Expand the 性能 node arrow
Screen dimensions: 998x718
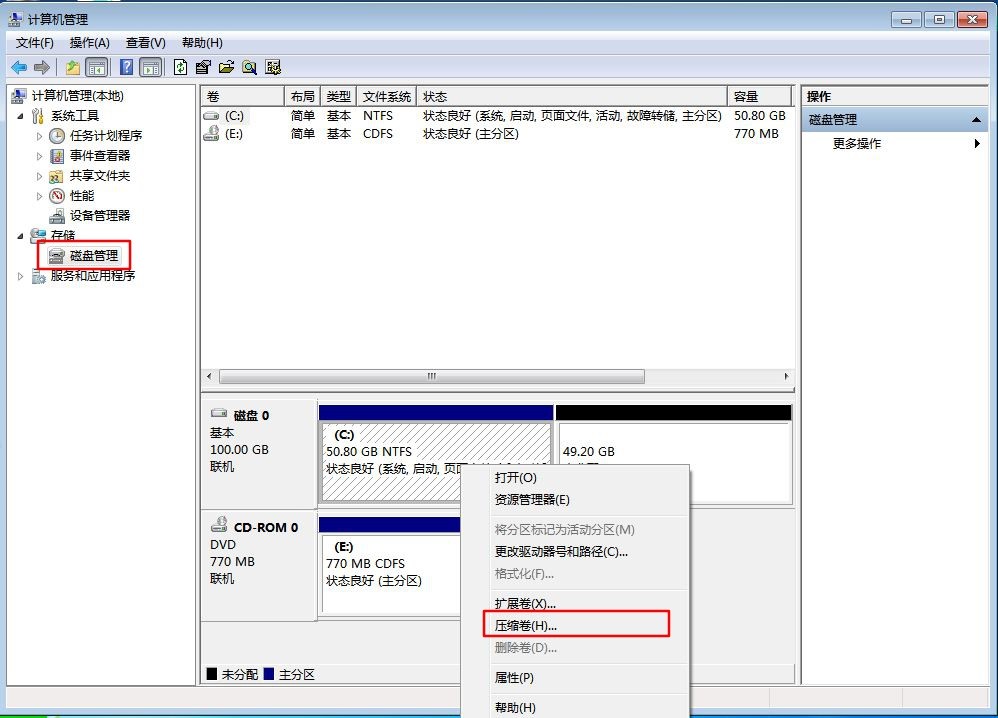[39, 196]
